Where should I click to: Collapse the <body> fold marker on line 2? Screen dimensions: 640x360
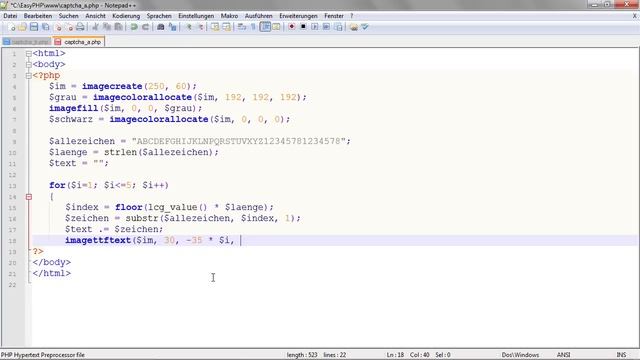coord(29,64)
